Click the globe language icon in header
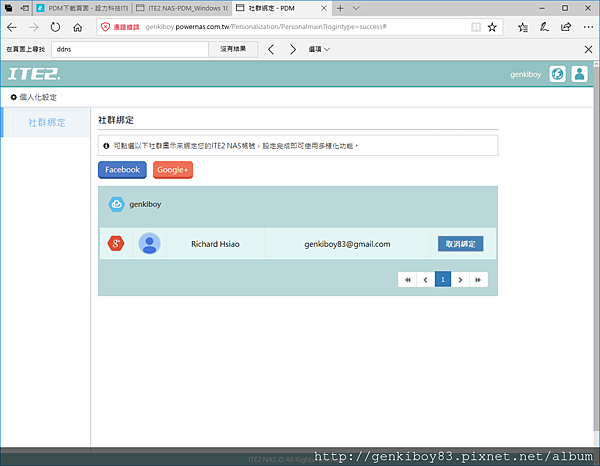600x466 pixels. coord(558,74)
